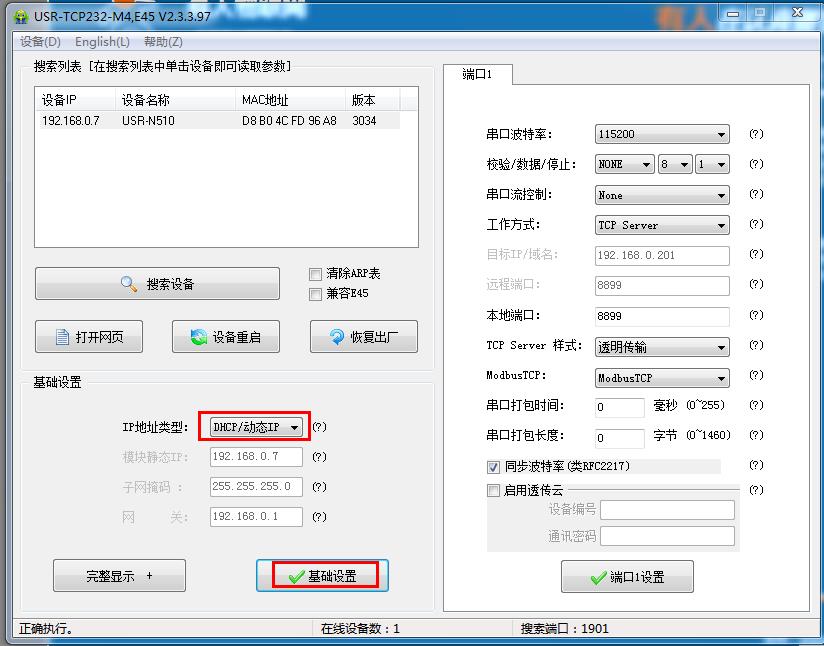This screenshot has width=824, height=646.
Task: Open IP地址类型 dropdown DHCP/动态IP
Action: point(255,427)
